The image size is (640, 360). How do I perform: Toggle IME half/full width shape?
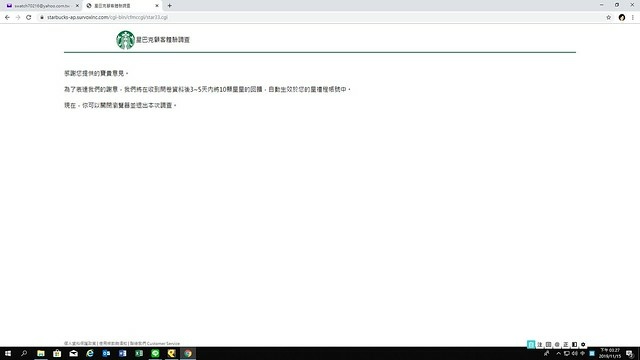pyautogui.click(x=574, y=344)
